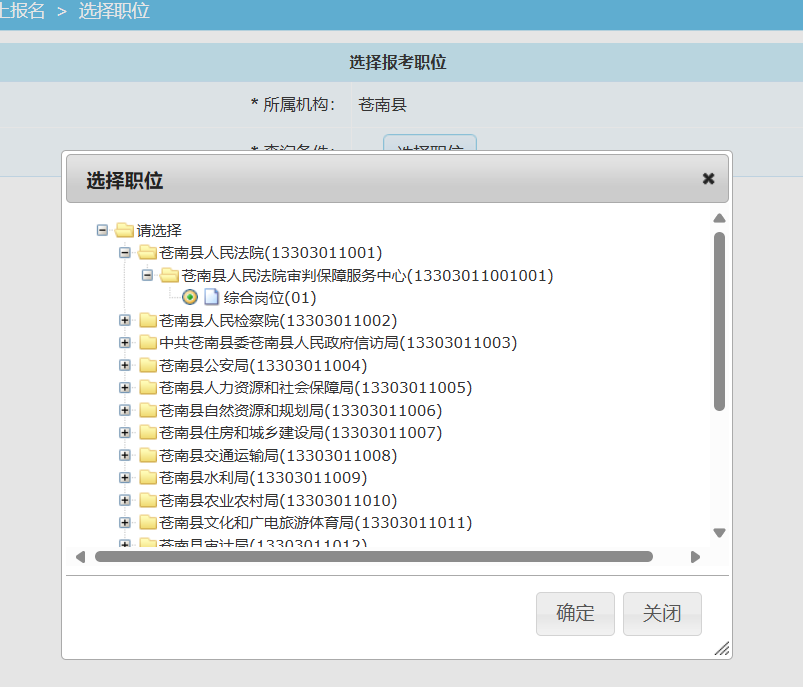The height and width of the screenshot is (687, 803).
Task: Click the folder icon beside 苍南县人民法院
Action: [x=148, y=253]
